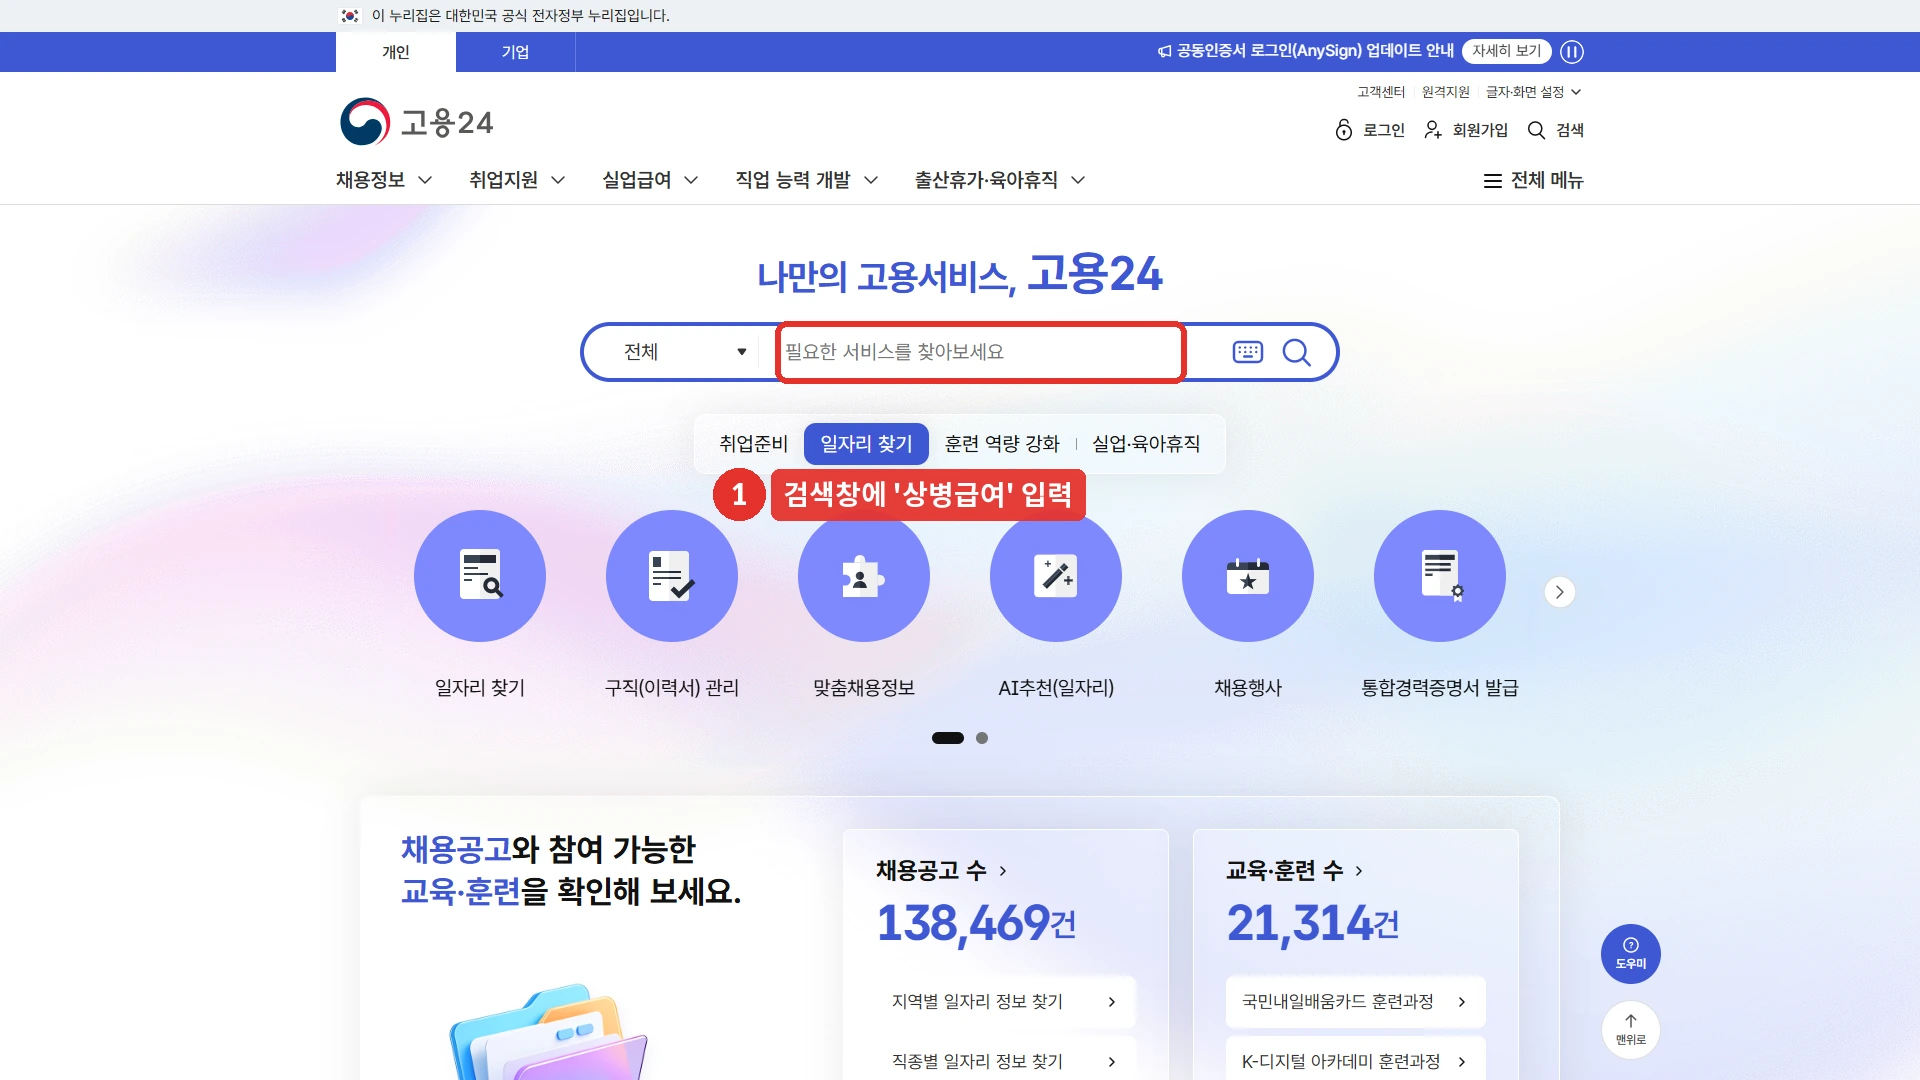Screen dimensions: 1920x1080
Task: Open the virtual keyboard icon in search bar
Action: pyautogui.click(x=1247, y=352)
